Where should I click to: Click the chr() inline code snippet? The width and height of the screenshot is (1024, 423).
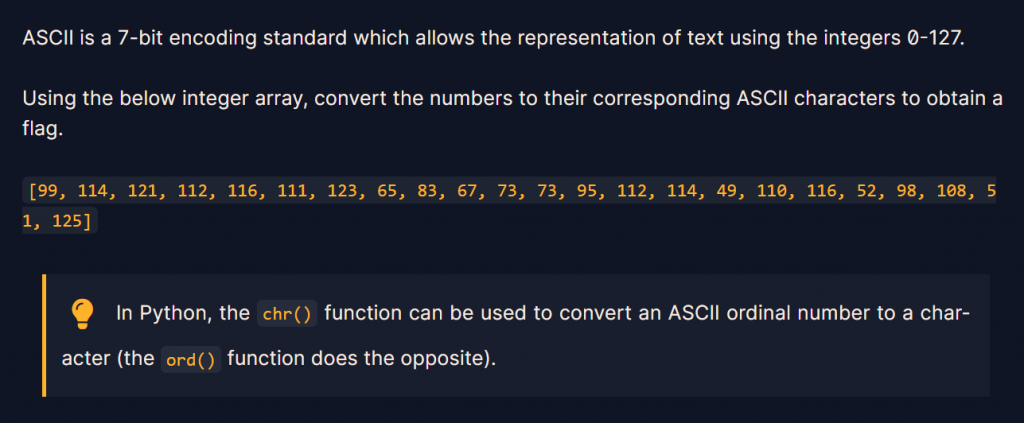pos(287,314)
